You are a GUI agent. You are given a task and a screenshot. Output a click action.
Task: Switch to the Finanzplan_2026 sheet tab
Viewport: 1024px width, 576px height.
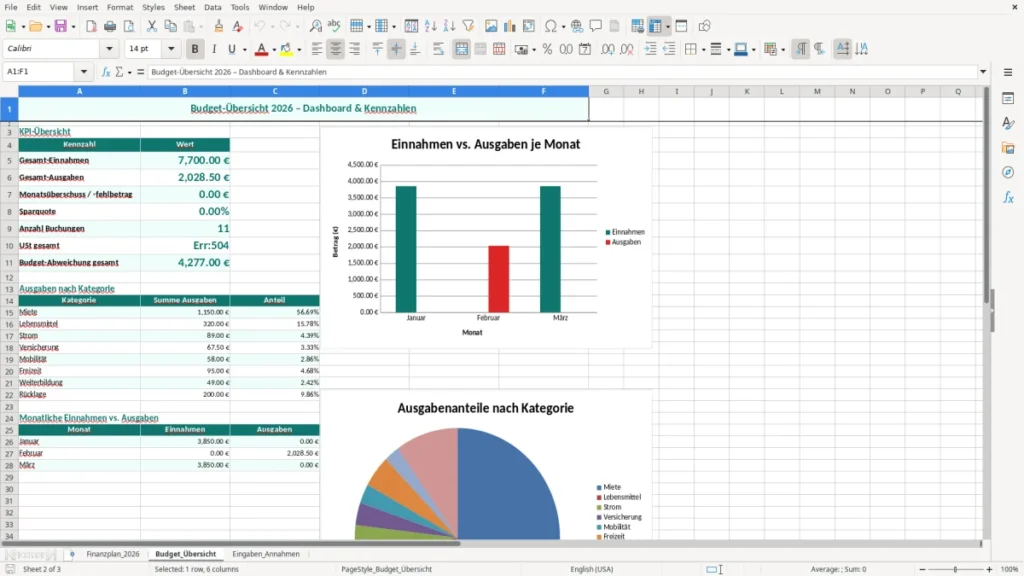[113, 554]
